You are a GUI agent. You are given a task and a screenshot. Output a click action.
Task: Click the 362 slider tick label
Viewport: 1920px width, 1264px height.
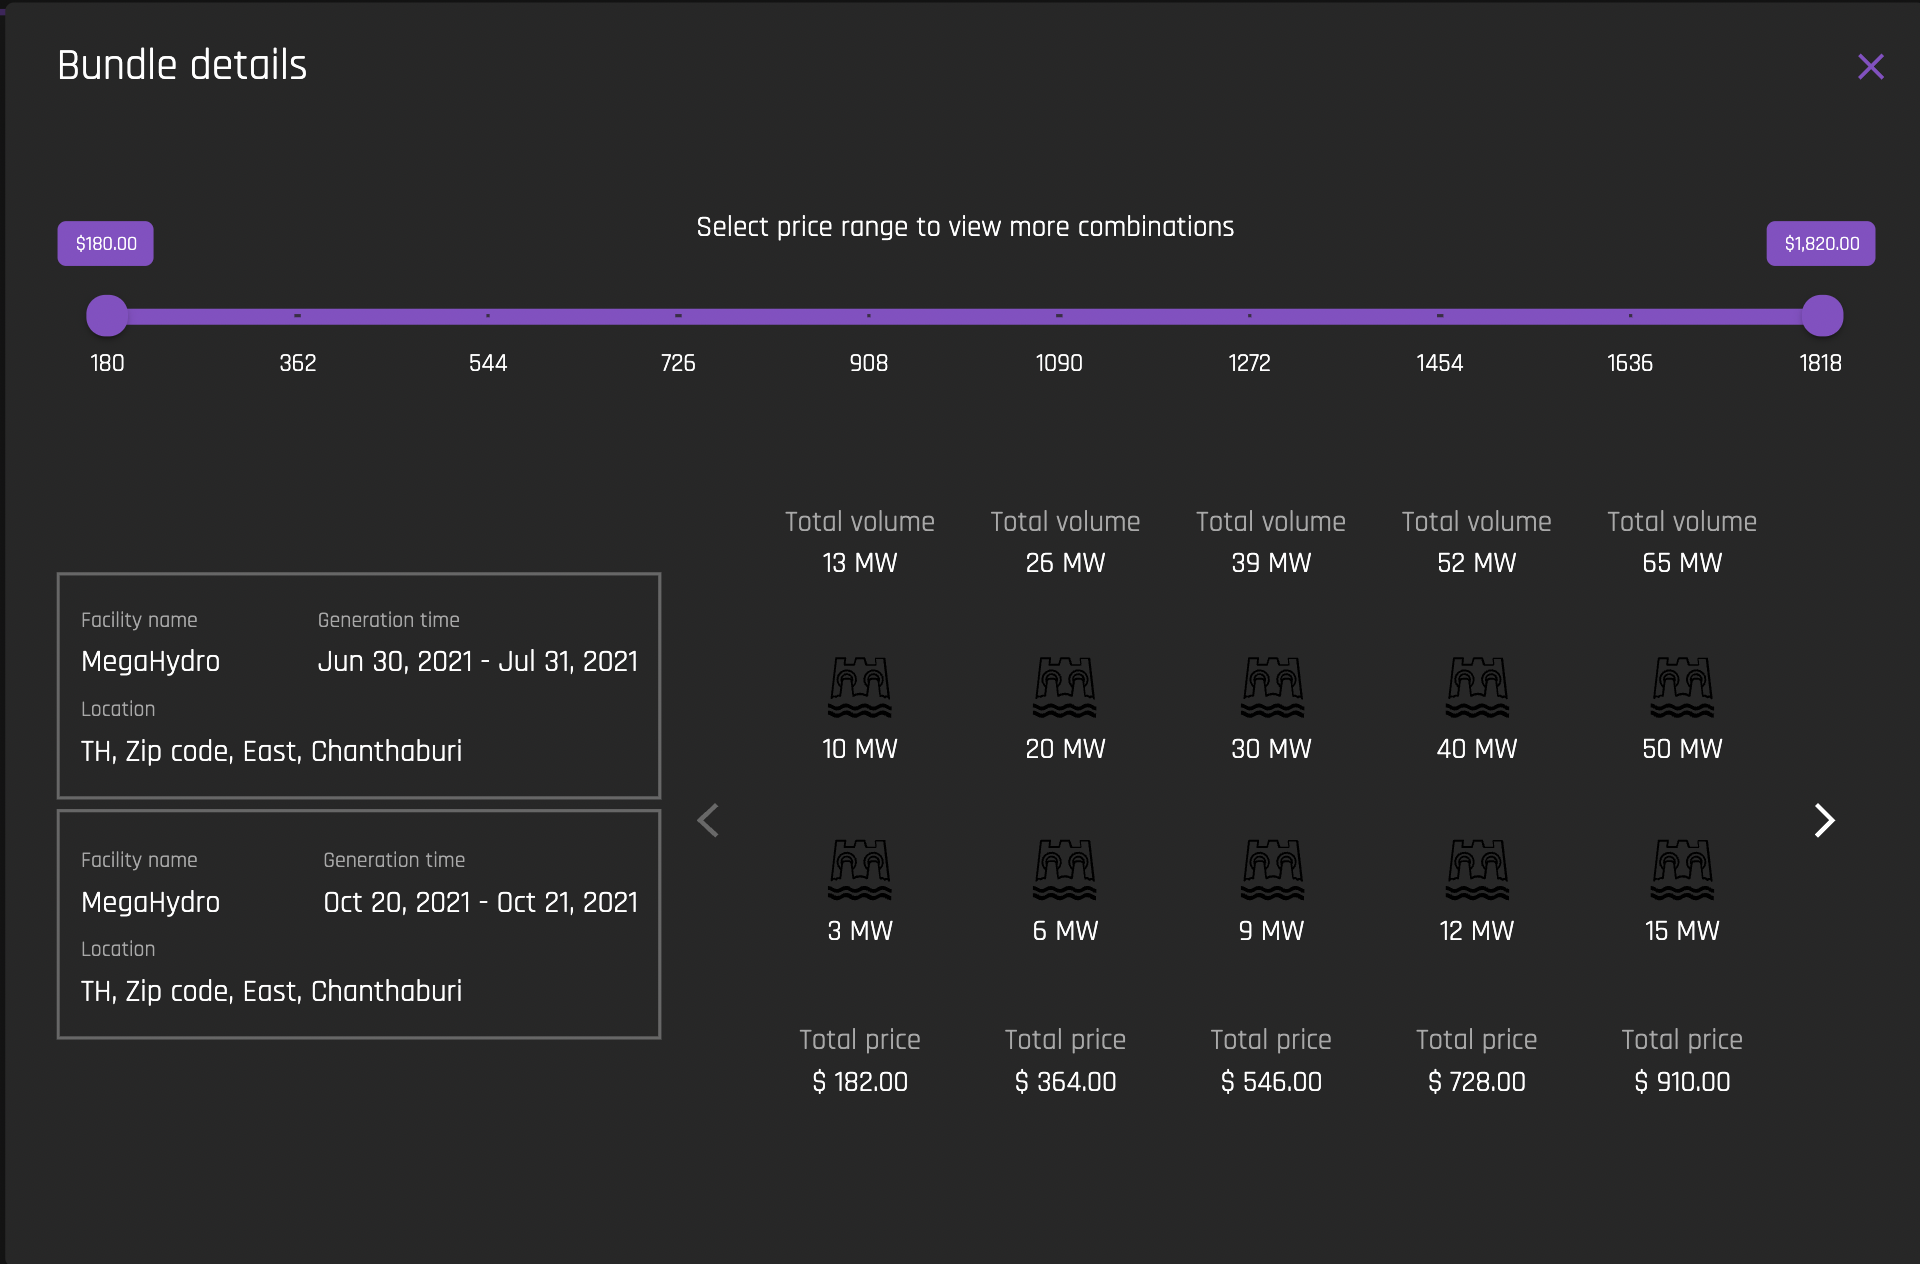[298, 363]
